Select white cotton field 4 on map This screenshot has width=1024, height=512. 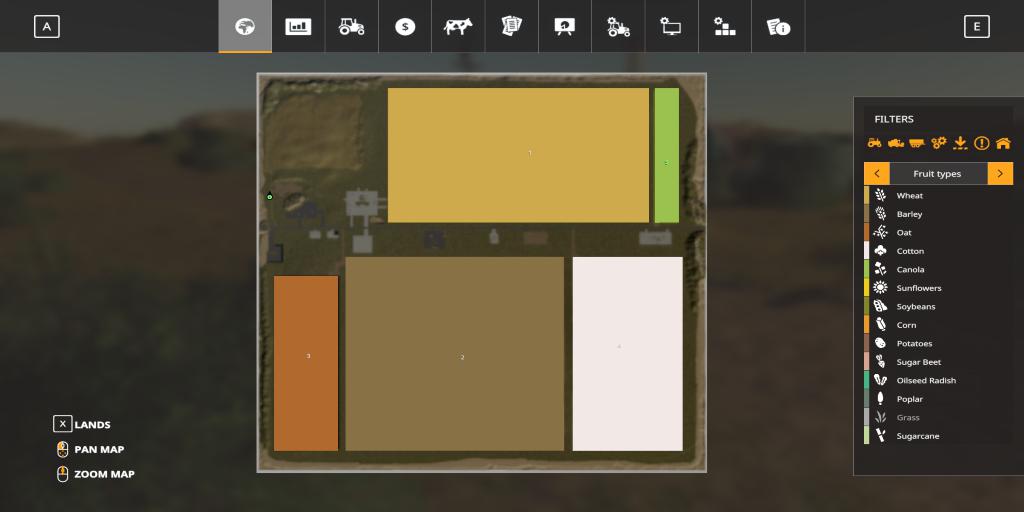[627, 353]
